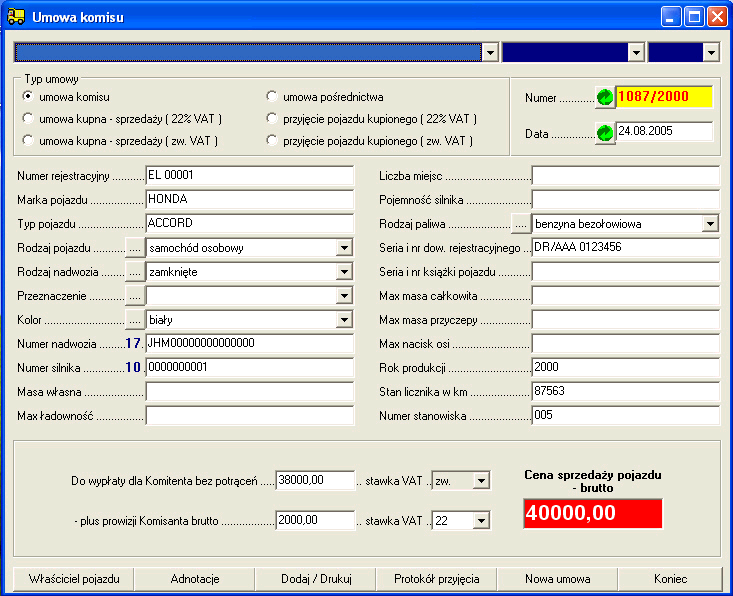Click the ellipsis button beside Rodzaj nadwozia
Image resolution: width=733 pixels, height=596 pixels.
135,271
